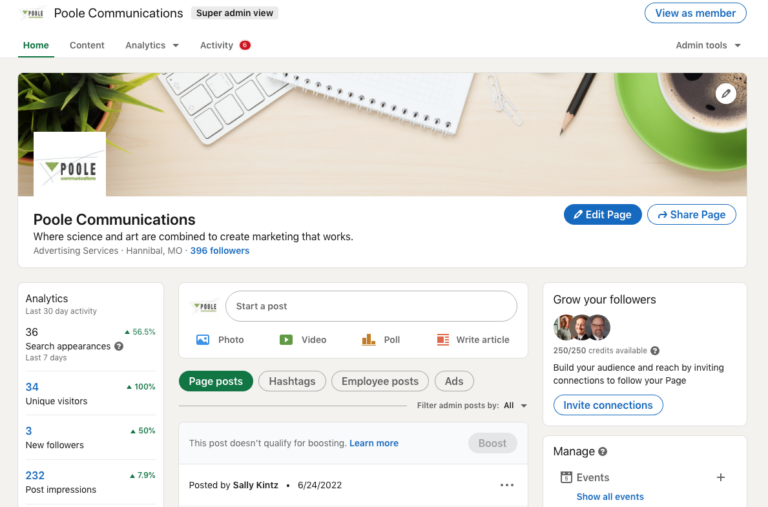Image resolution: width=768 pixels, height=507 pixels.
Task: Click the Start a post field
Action: click(371, 306)
